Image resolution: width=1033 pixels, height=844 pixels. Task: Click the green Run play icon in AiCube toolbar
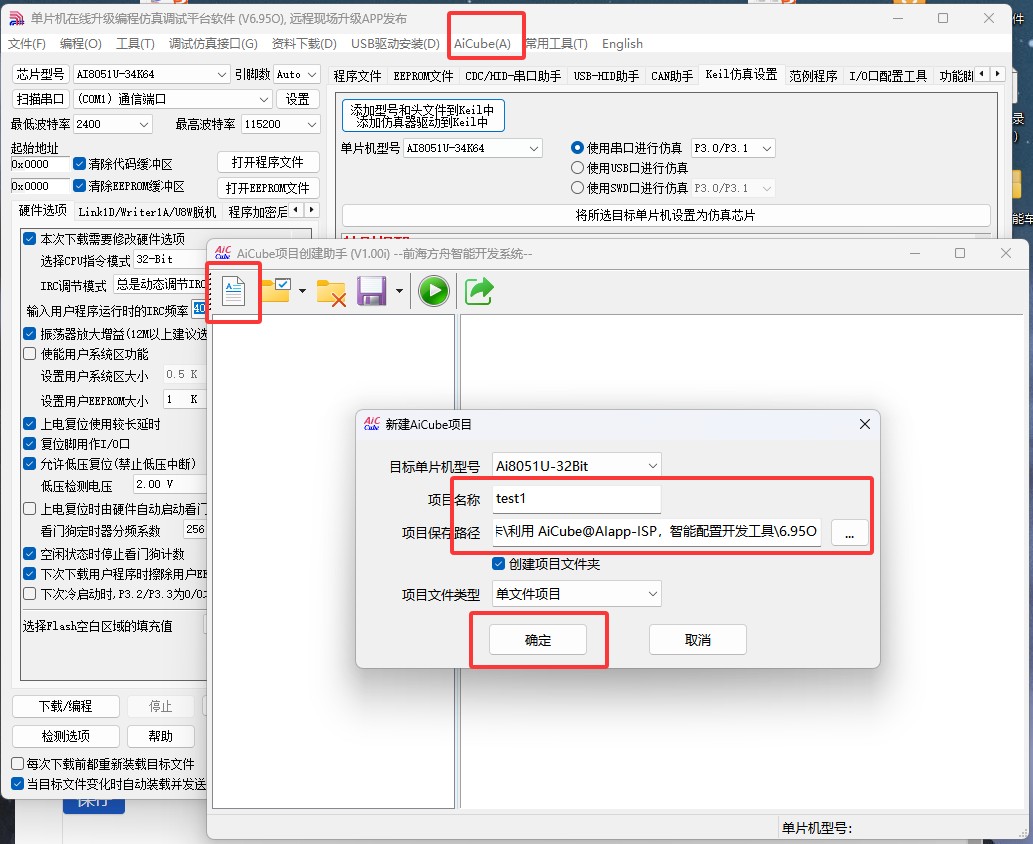tap(434, 291)
